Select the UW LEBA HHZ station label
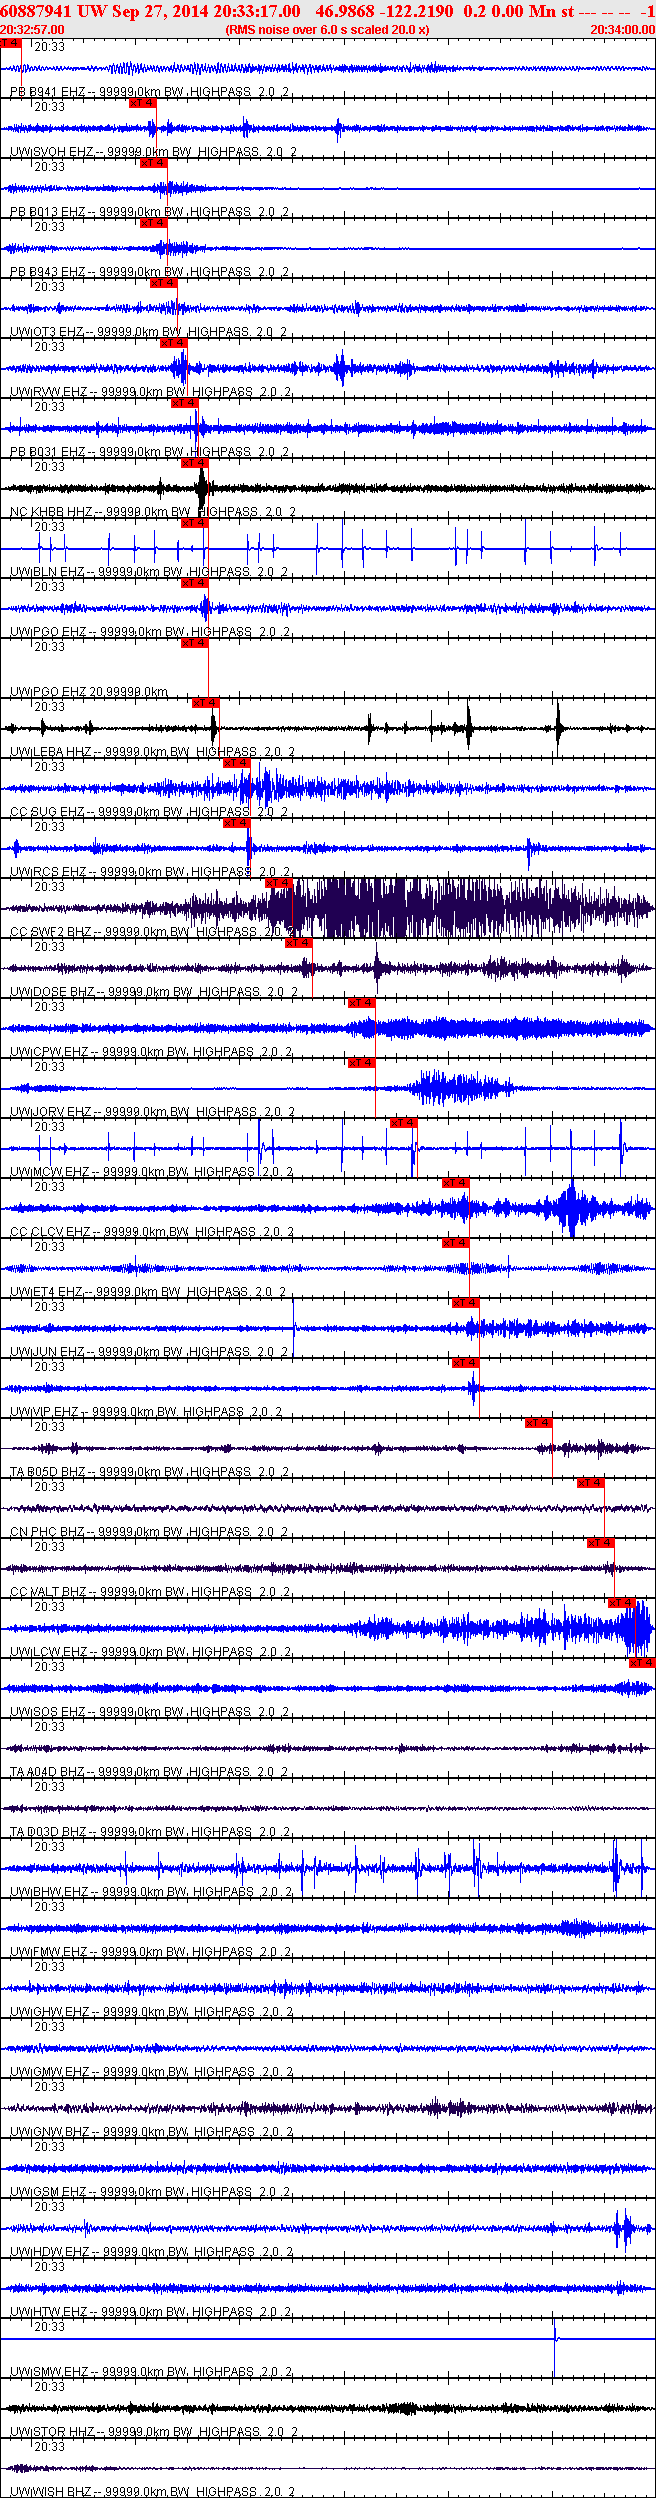Screen dimensions: 656x2498 (153, 752)
